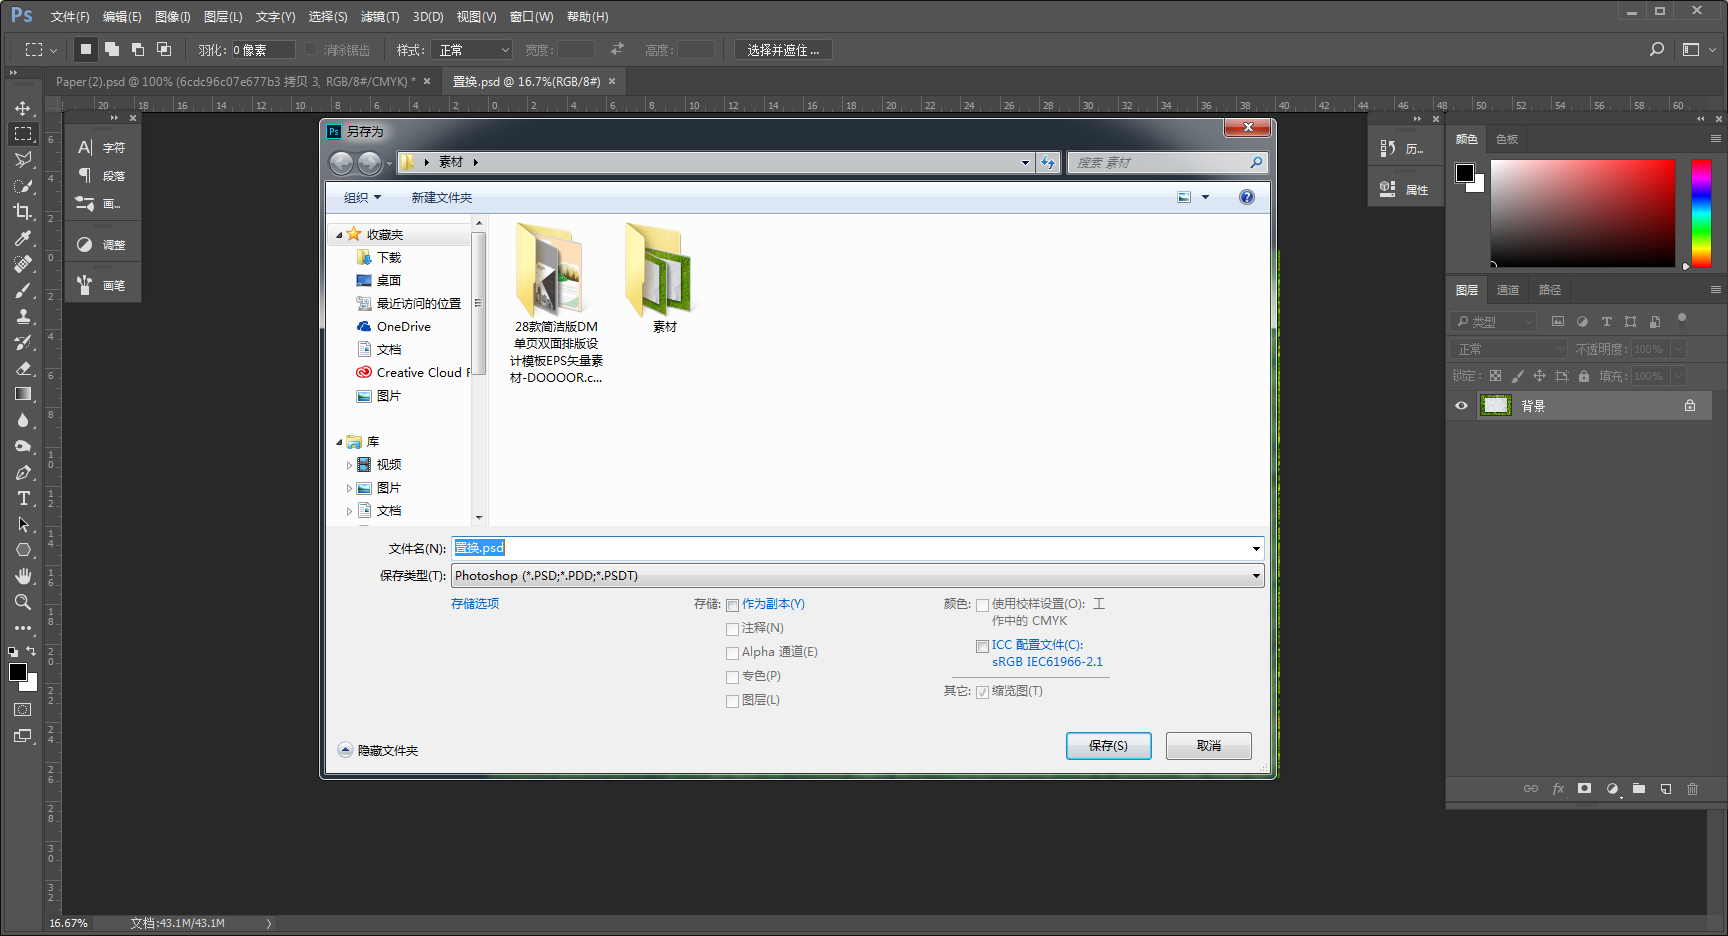The height and width of the screenshot is (936, 1728).
Task: Toggle the ICC Profile checkbox
Action: [x=982, y=646]
